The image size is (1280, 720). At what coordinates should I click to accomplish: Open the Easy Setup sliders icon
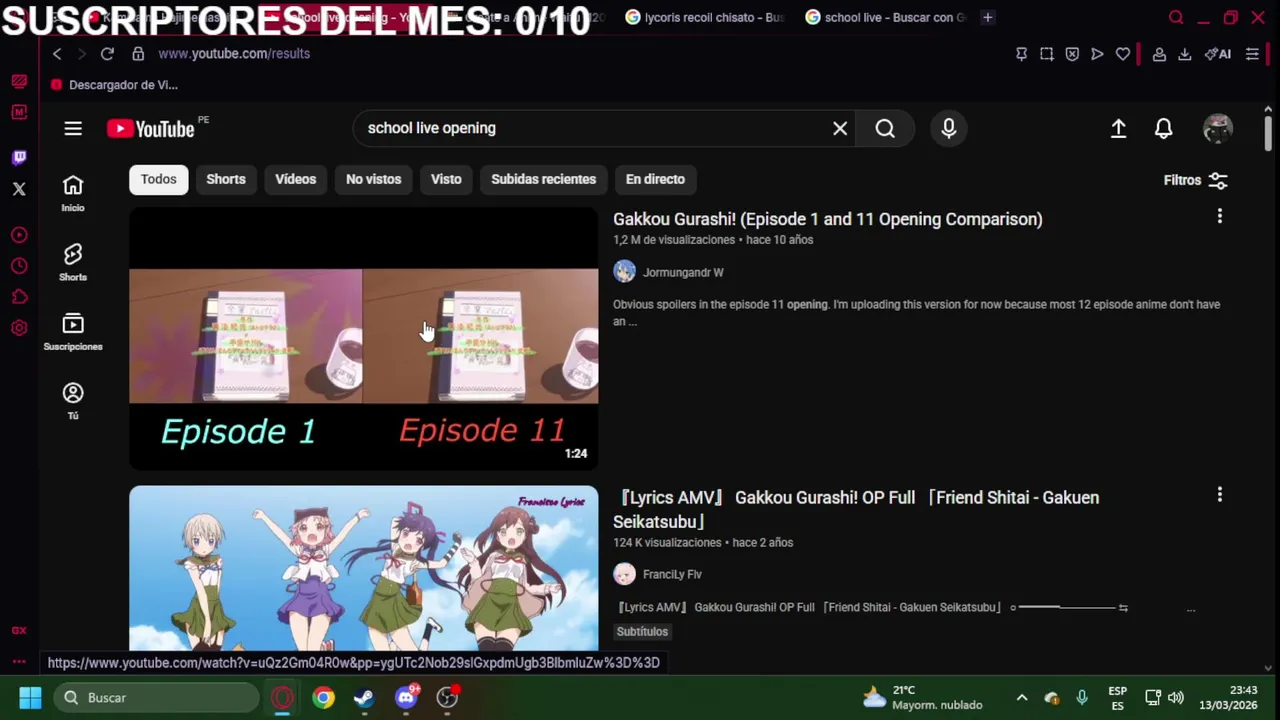(1252, 54)
